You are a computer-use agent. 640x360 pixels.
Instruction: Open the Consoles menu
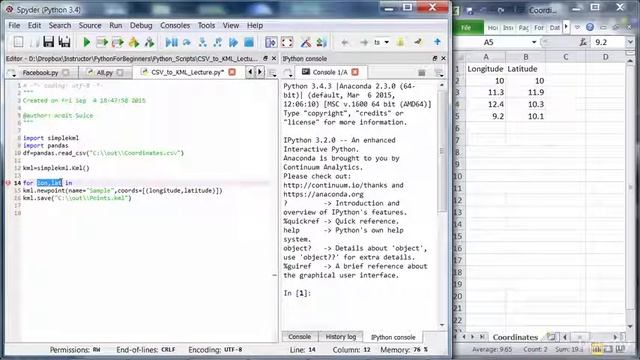pos(175,25)
